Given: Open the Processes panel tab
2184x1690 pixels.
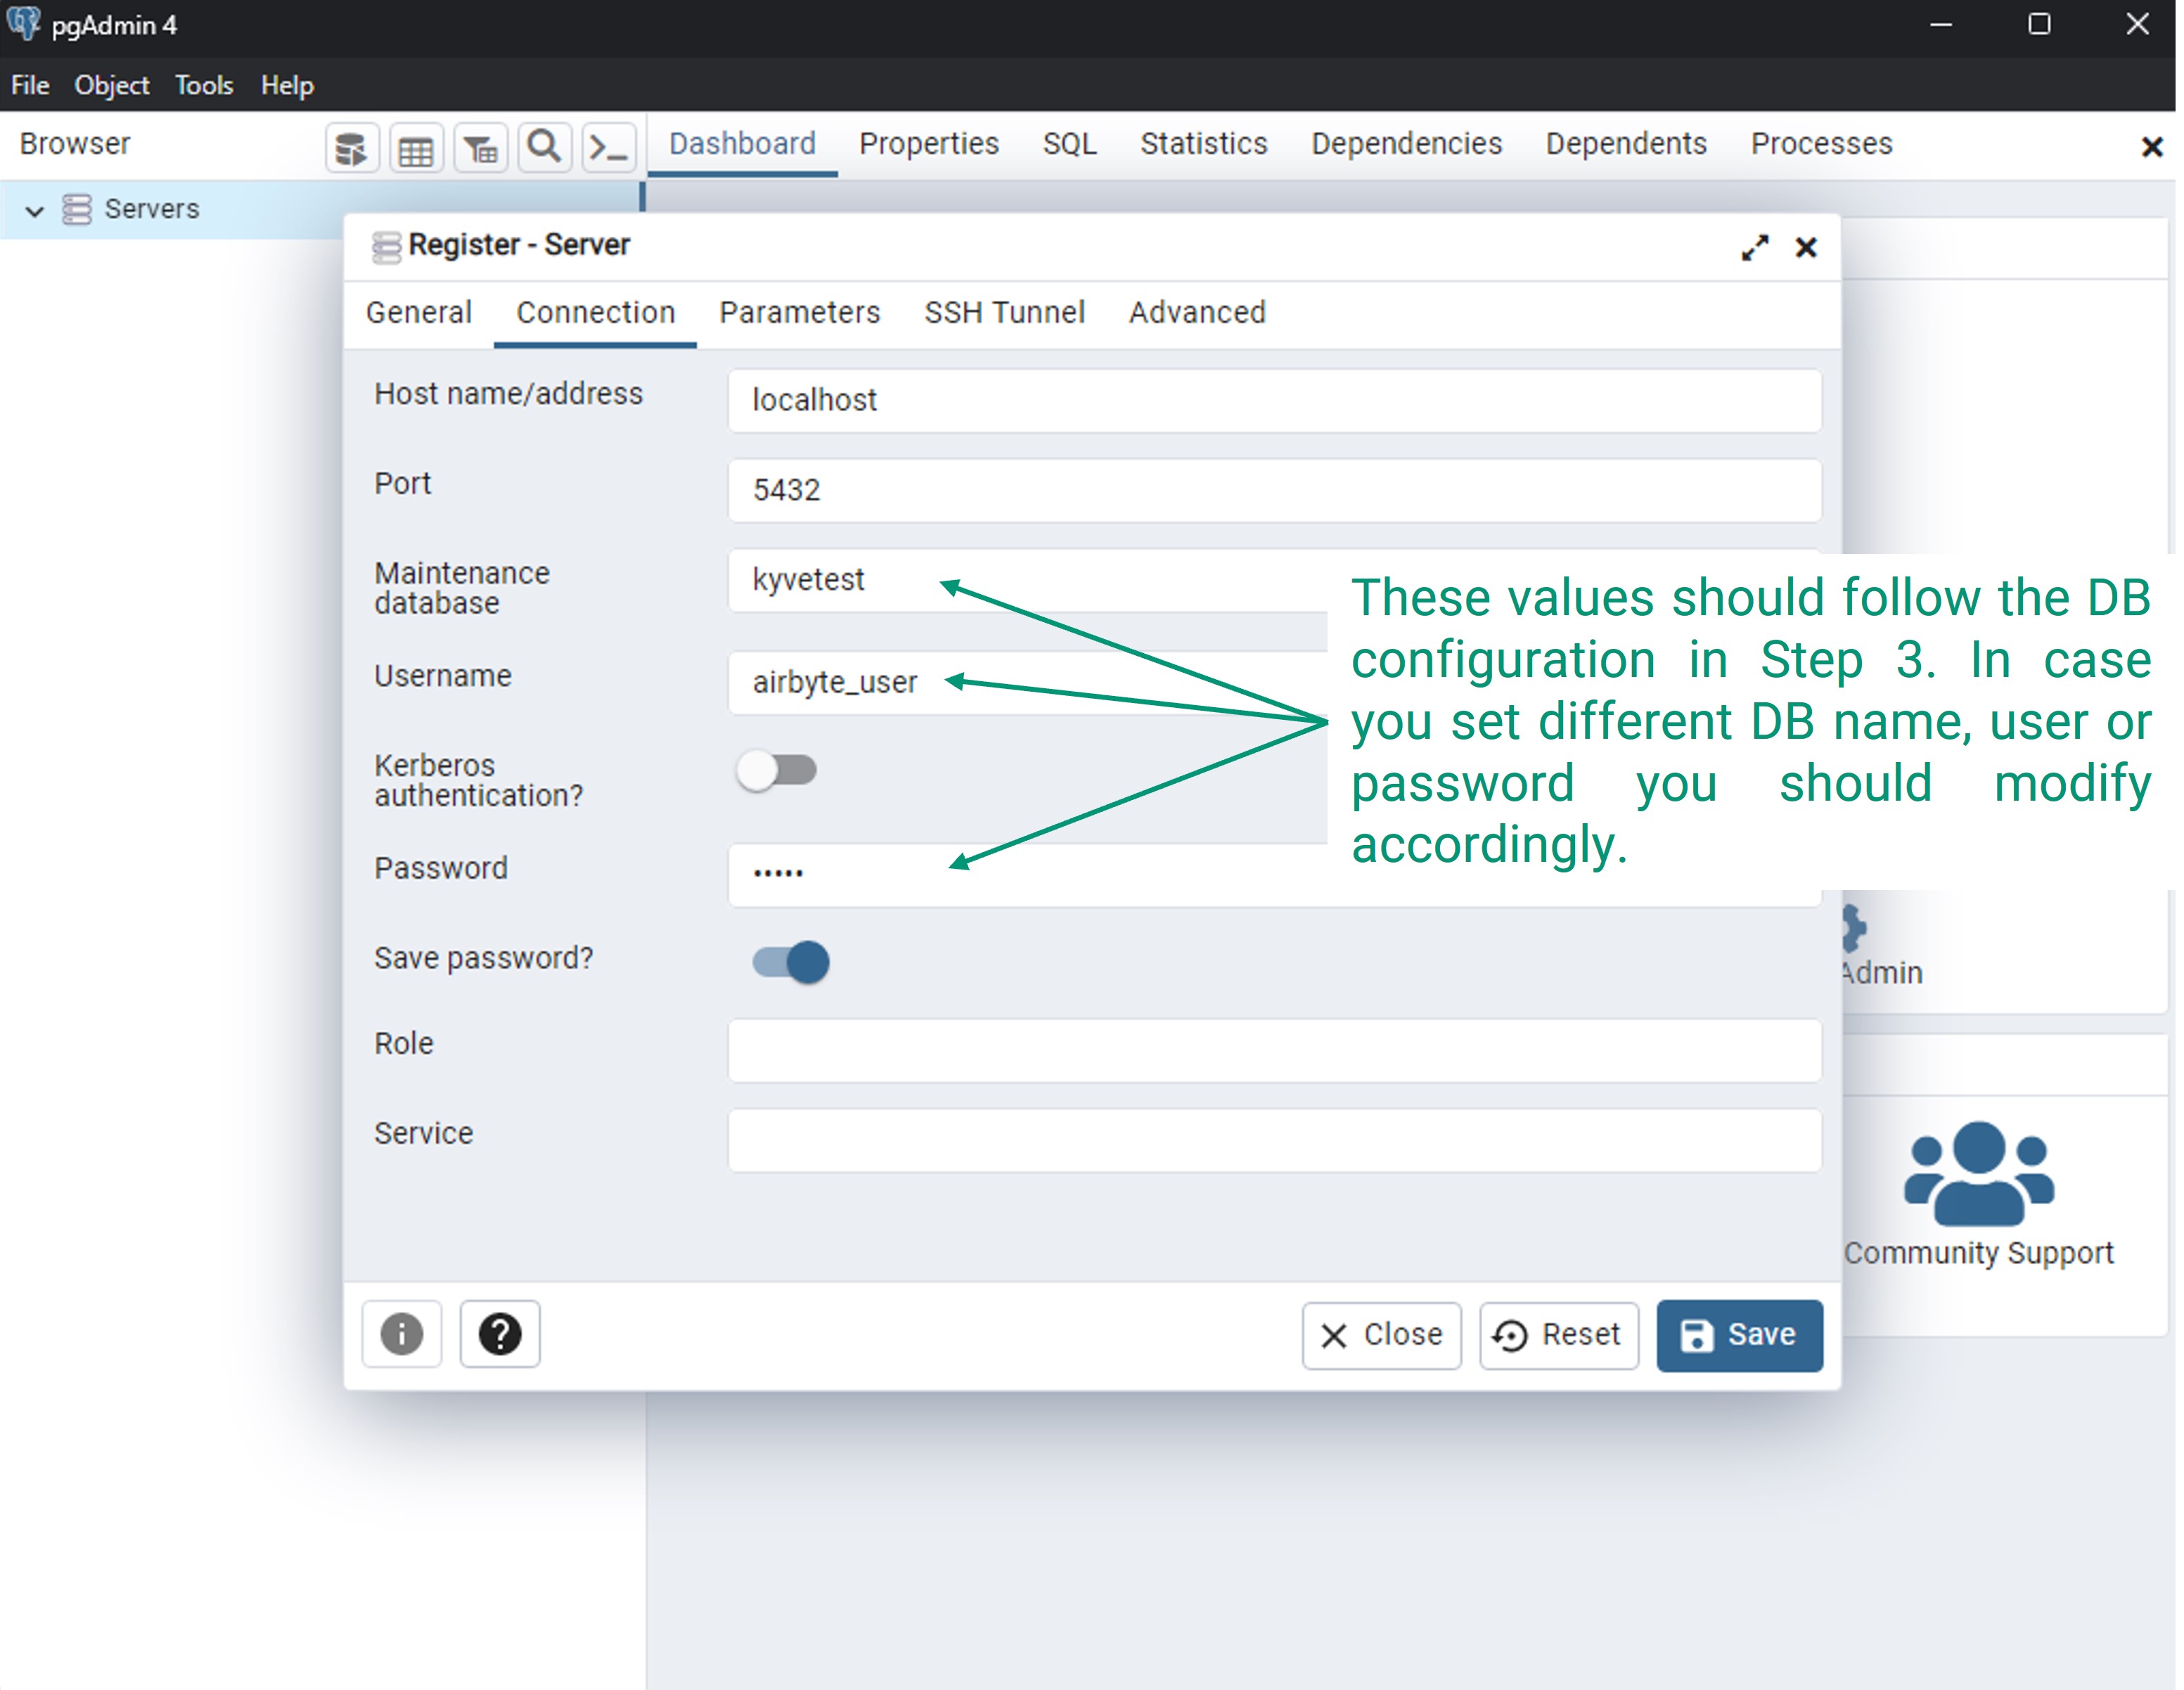Looking at the screenshot, I should (1821, 144).
